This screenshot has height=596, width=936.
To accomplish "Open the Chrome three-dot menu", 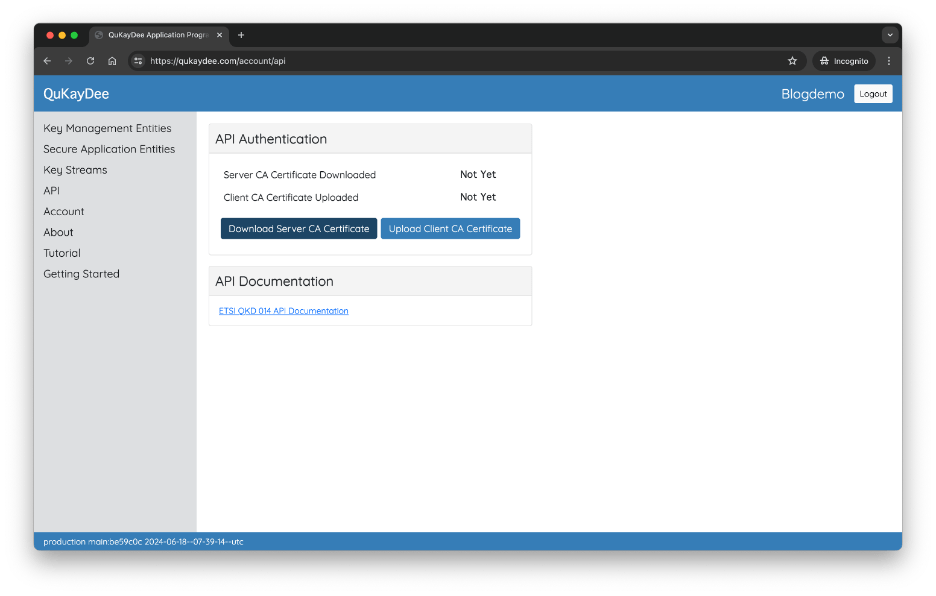I will tap(889, 61).
